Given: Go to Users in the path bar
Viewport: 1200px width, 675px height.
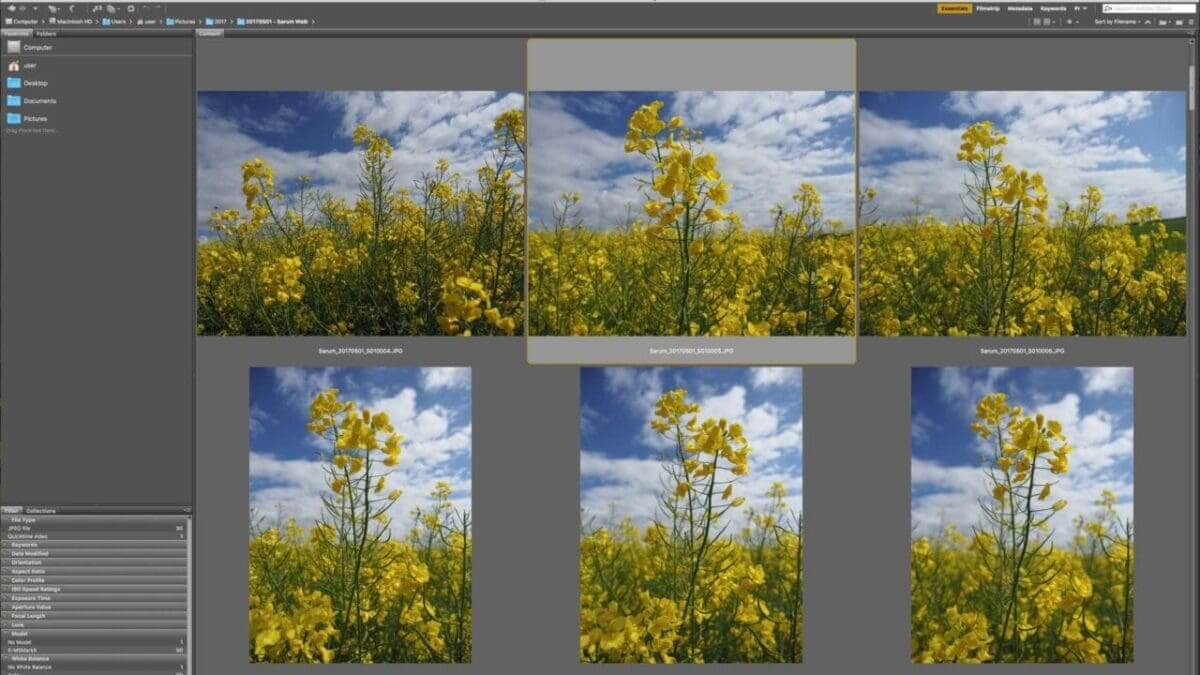Looking at the screenshot, I should point(115,21).
